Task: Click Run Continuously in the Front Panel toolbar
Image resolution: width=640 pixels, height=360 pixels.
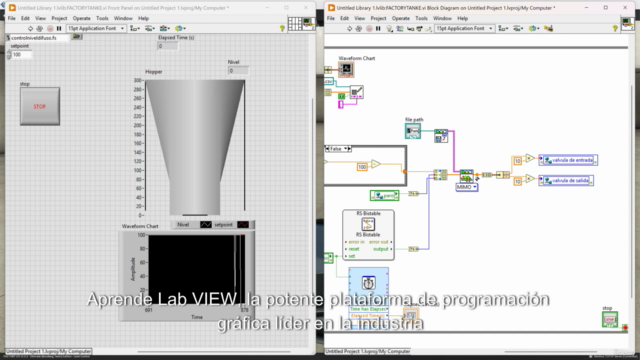Action: [x=40, y=29]
